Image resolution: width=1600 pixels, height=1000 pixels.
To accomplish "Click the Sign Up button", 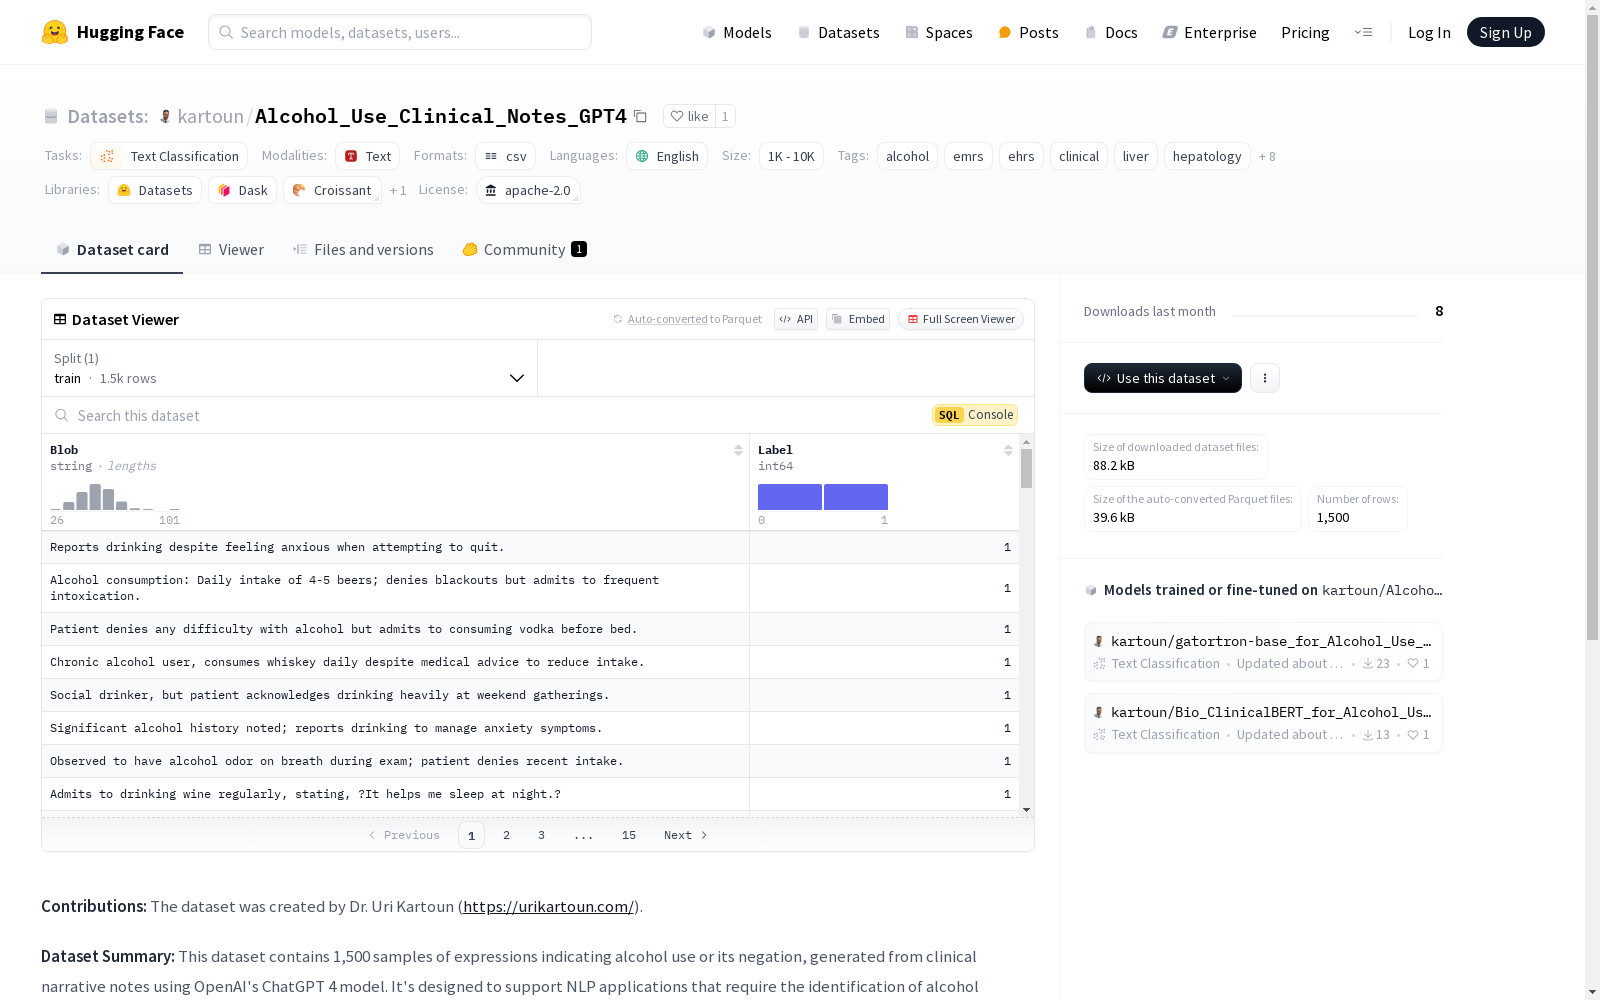I will pyautogui.click(x=1505, y=32).
